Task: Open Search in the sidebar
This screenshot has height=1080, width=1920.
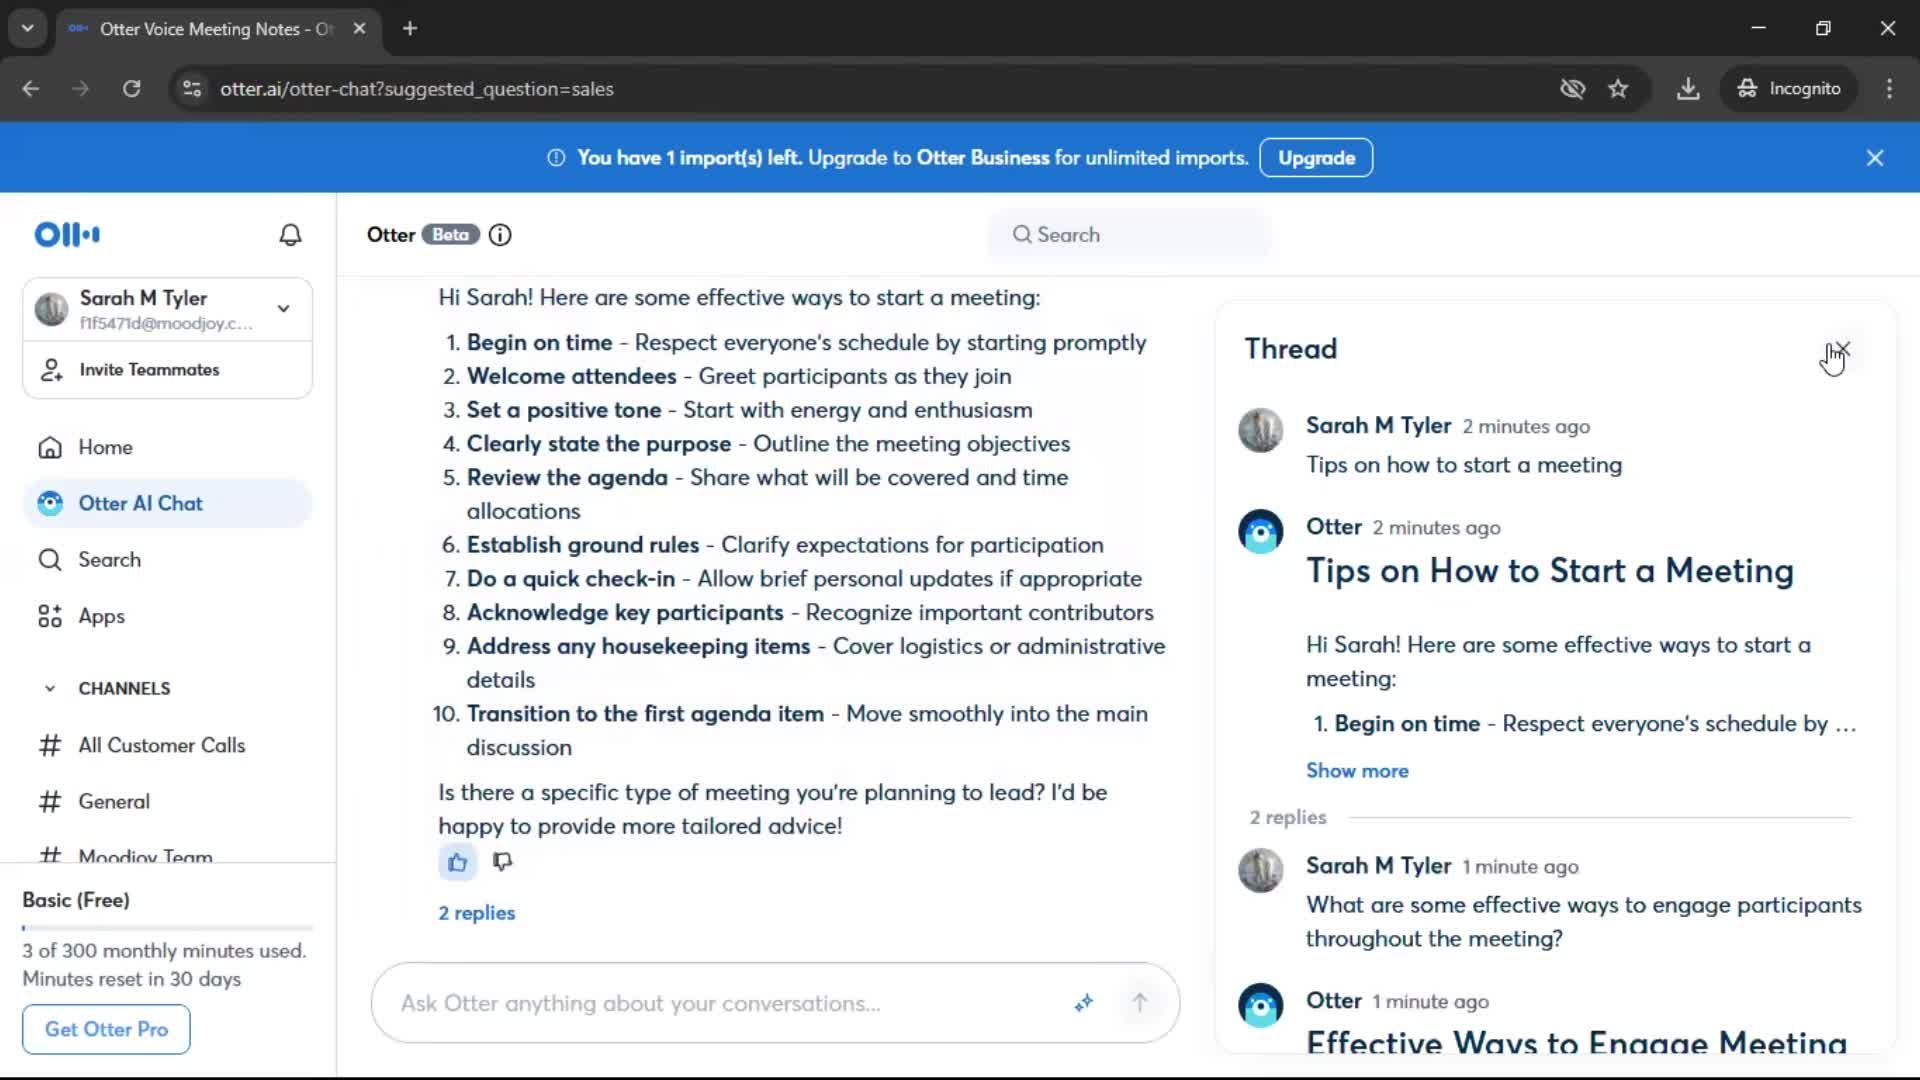Action: point(167,559)
